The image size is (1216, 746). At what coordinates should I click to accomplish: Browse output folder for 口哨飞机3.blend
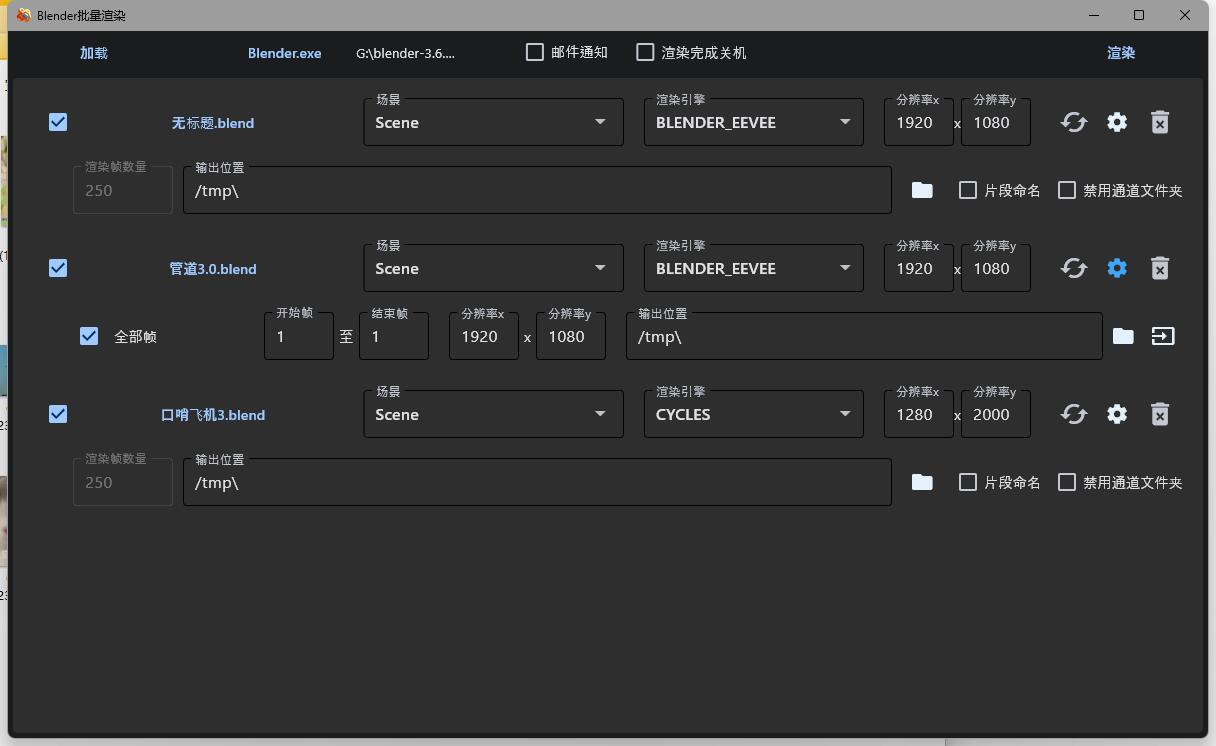click(x=922, y=482)
